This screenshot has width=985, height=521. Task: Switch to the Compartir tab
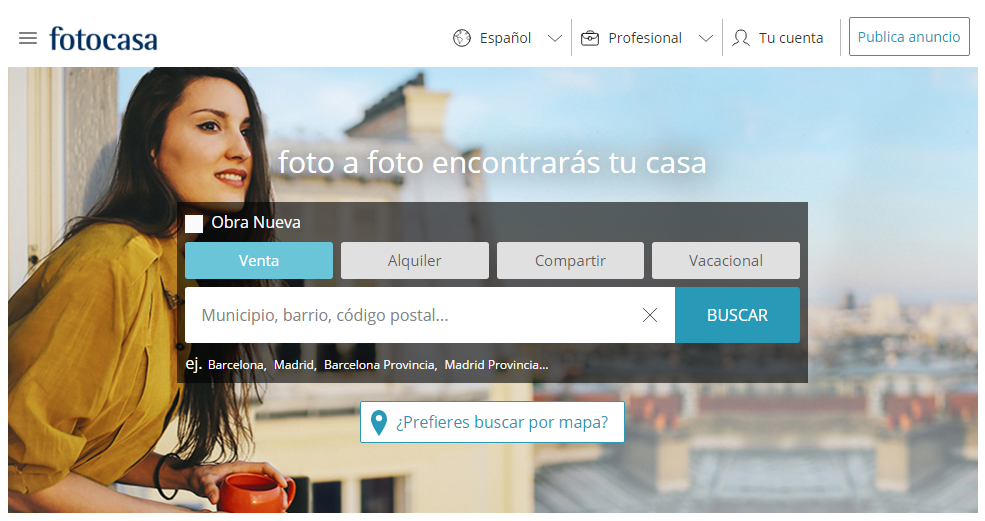[570, 260]
